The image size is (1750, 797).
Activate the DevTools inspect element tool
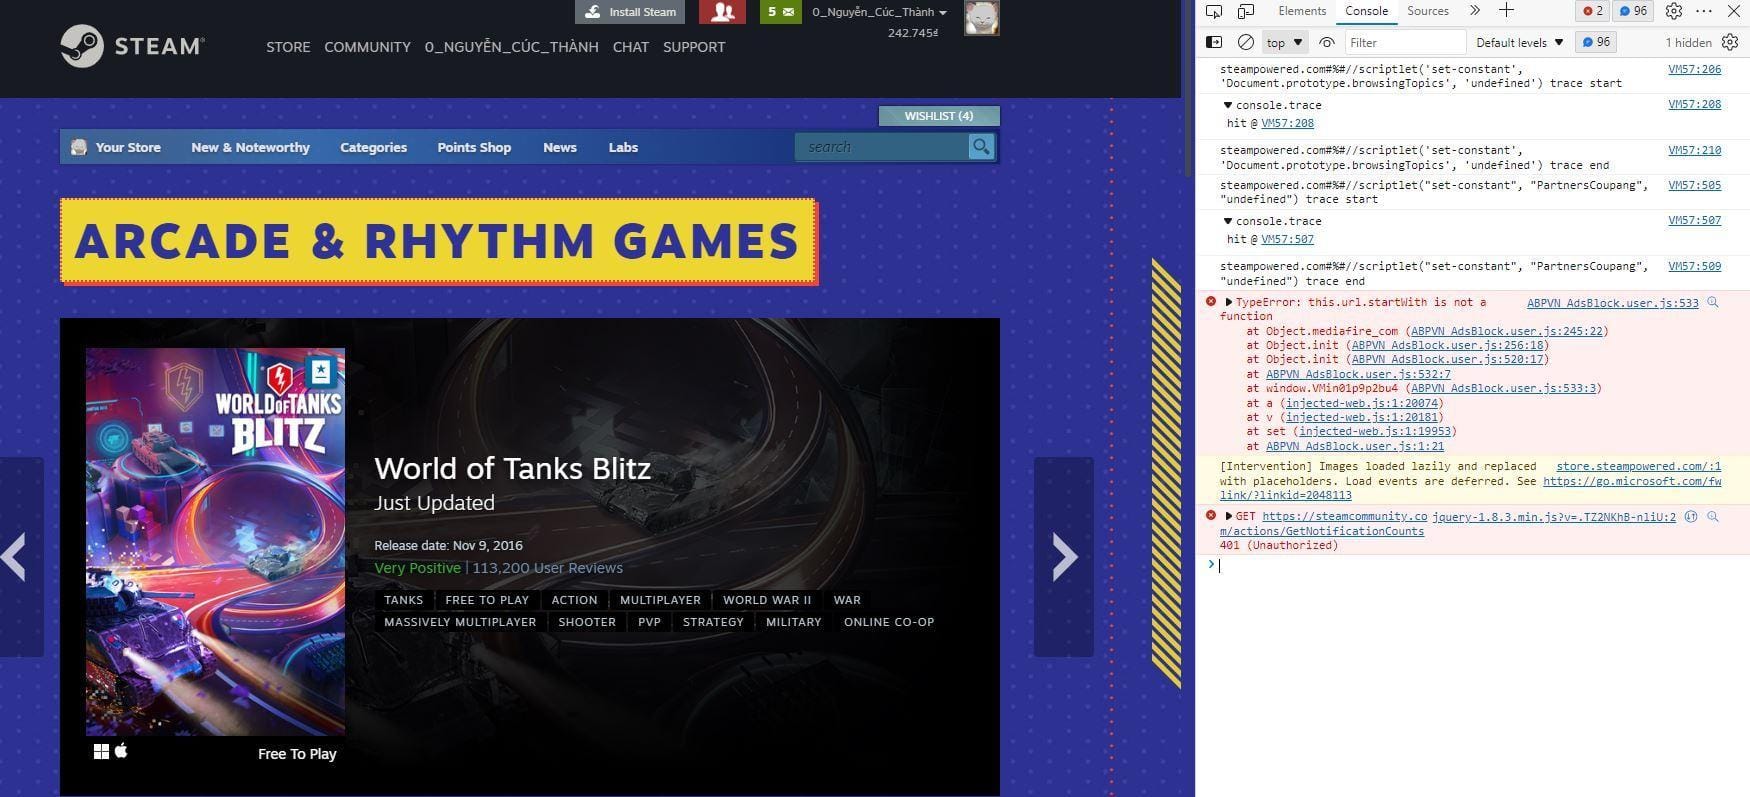tap(1214, 11)
